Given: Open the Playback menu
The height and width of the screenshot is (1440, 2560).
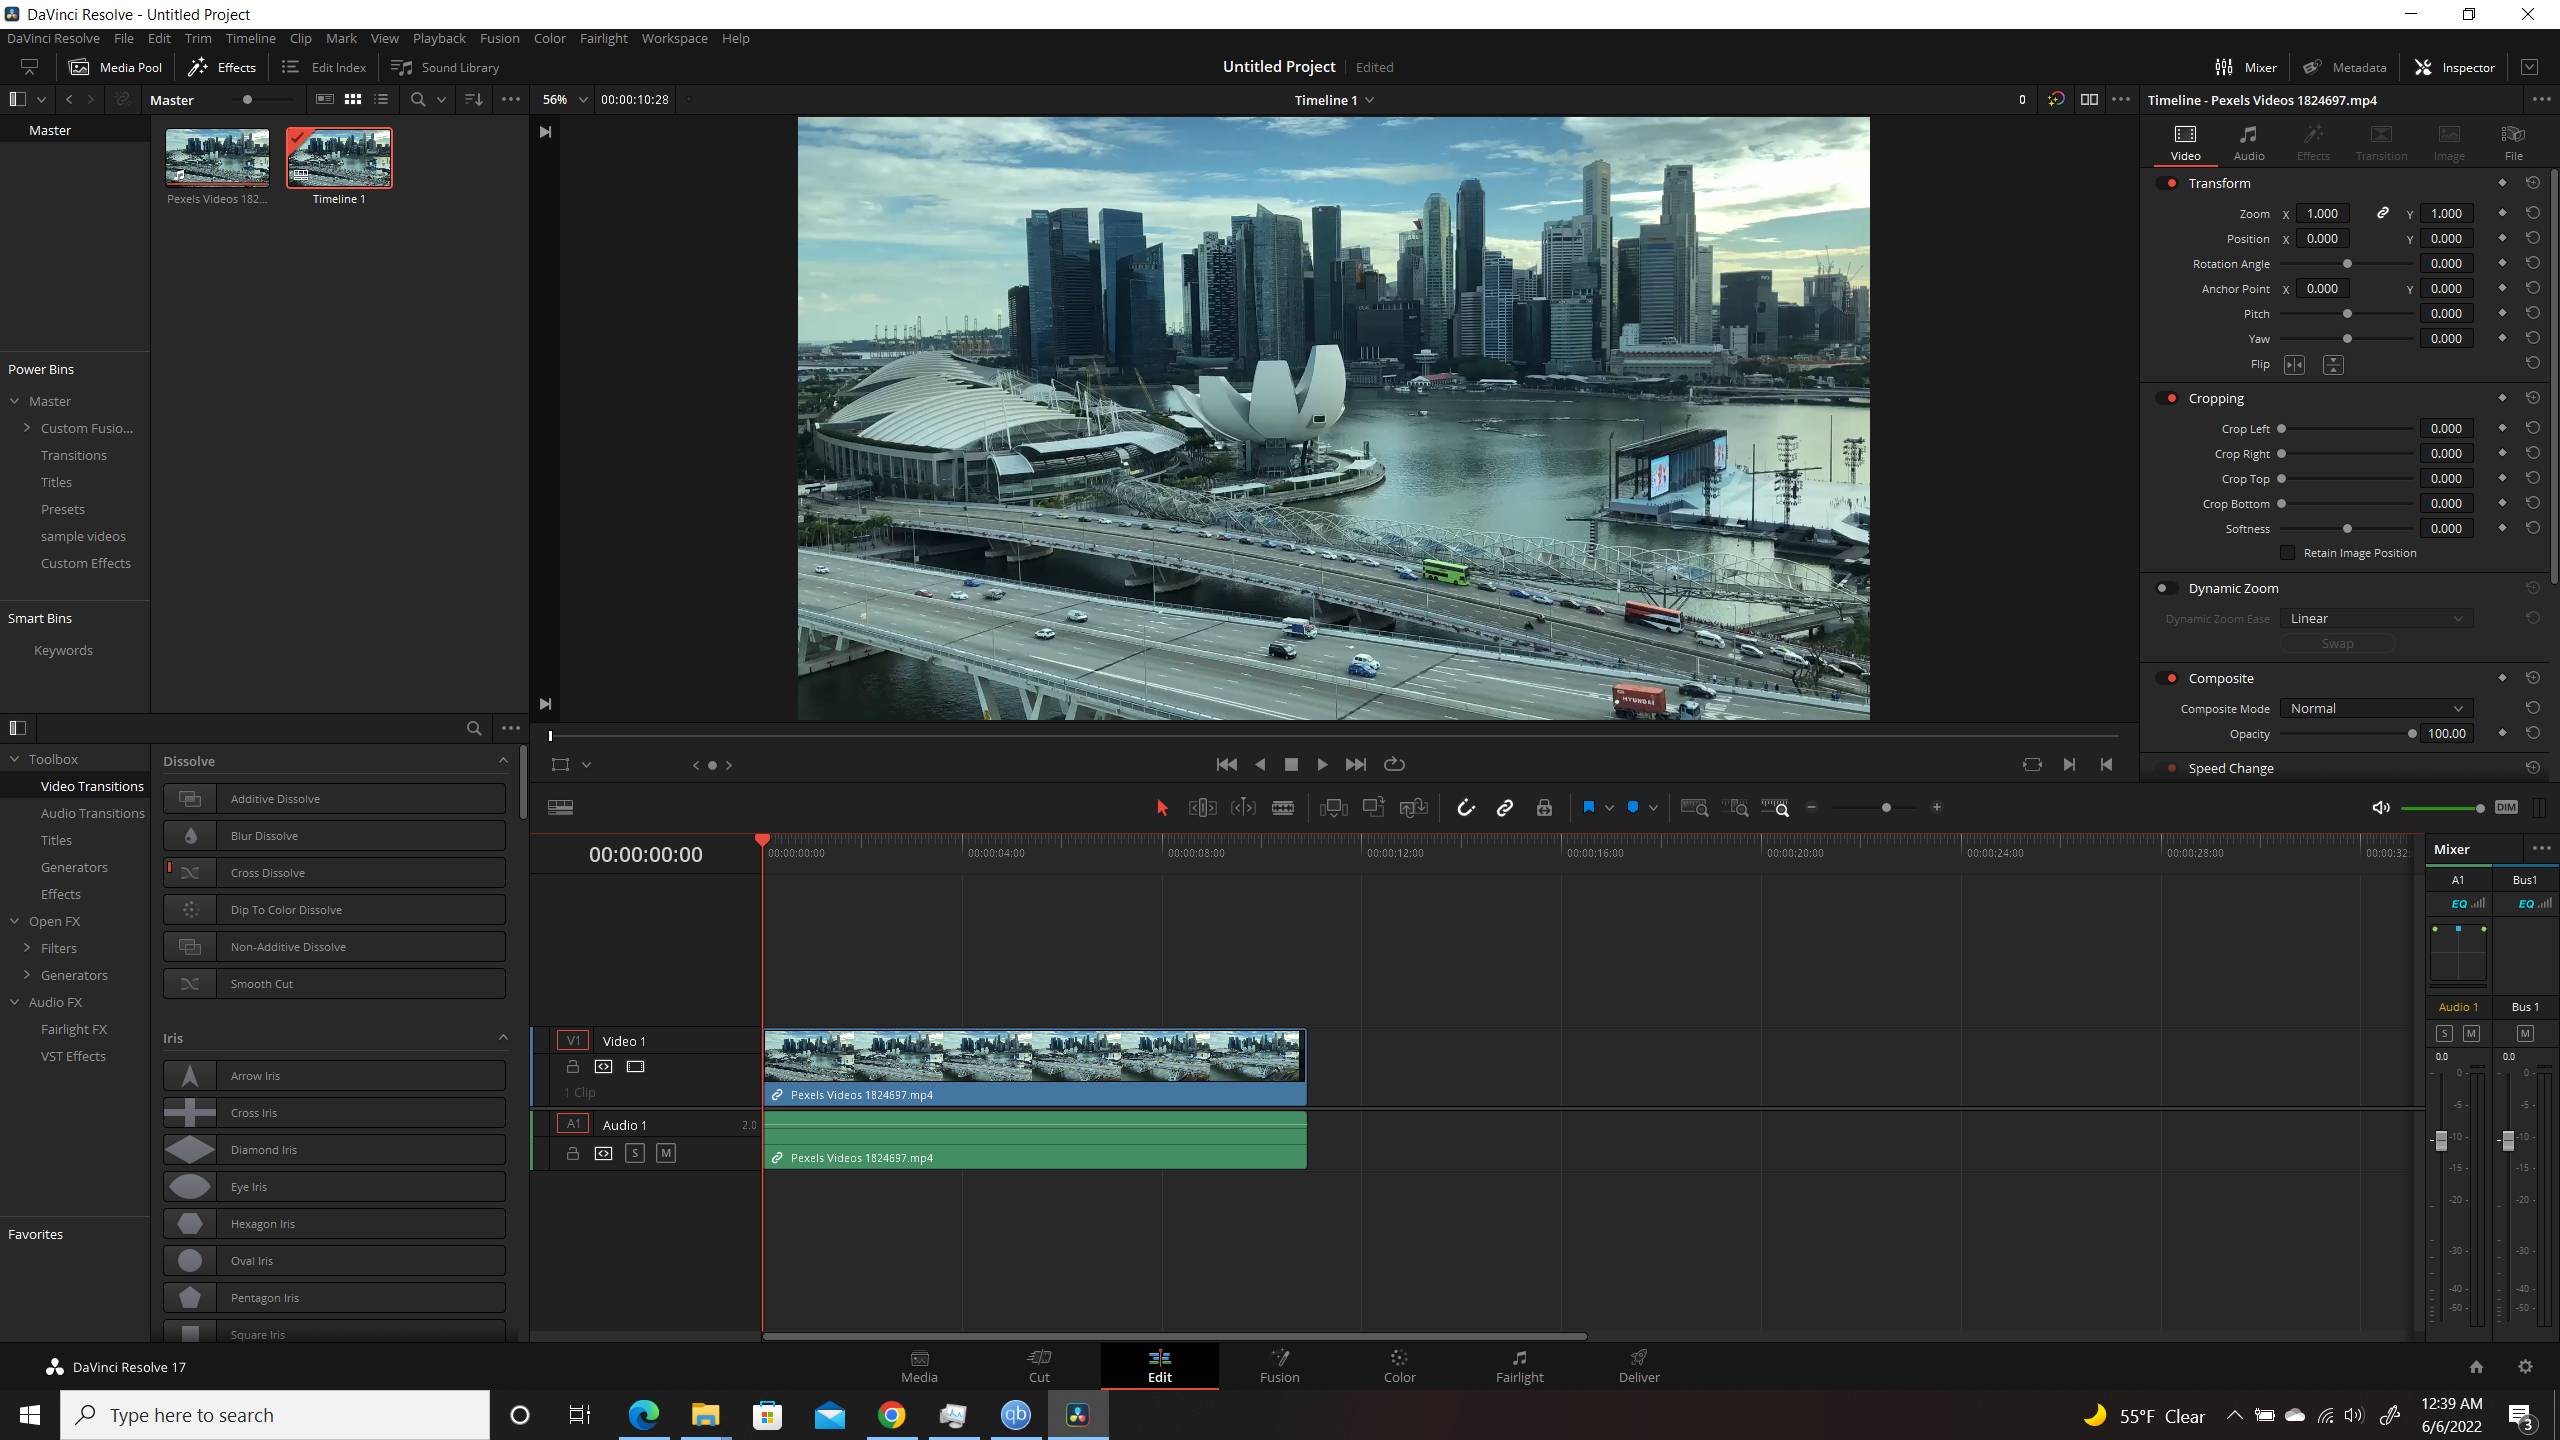Looking at the screenshot, I should (x=439, y=38).
